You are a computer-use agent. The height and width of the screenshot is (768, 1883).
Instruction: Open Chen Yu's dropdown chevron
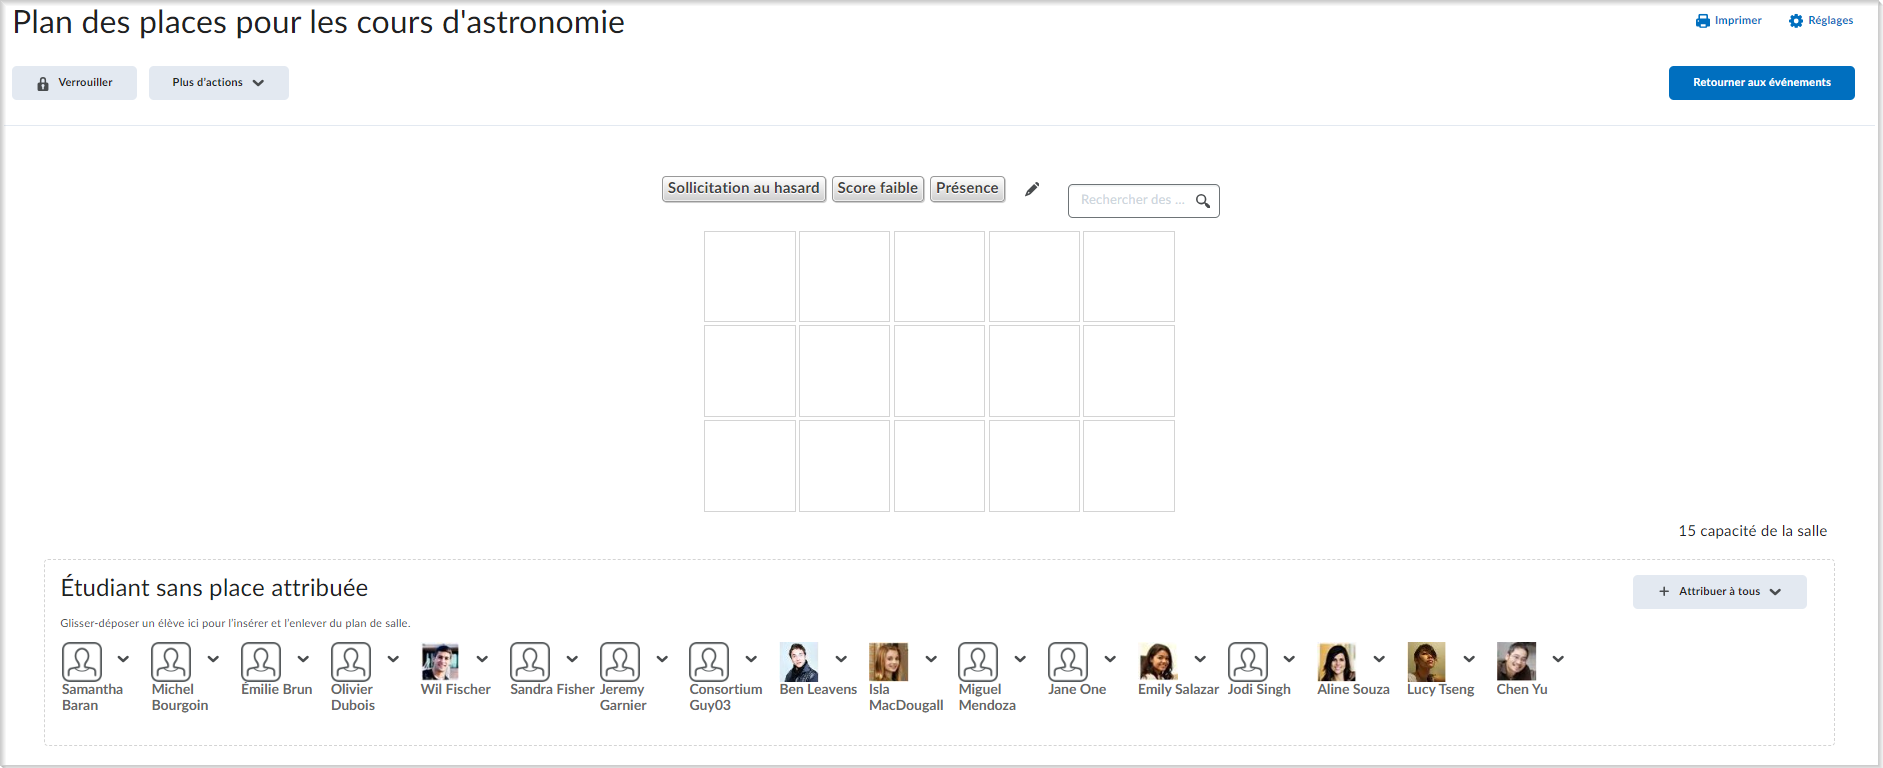point(1558,659)
